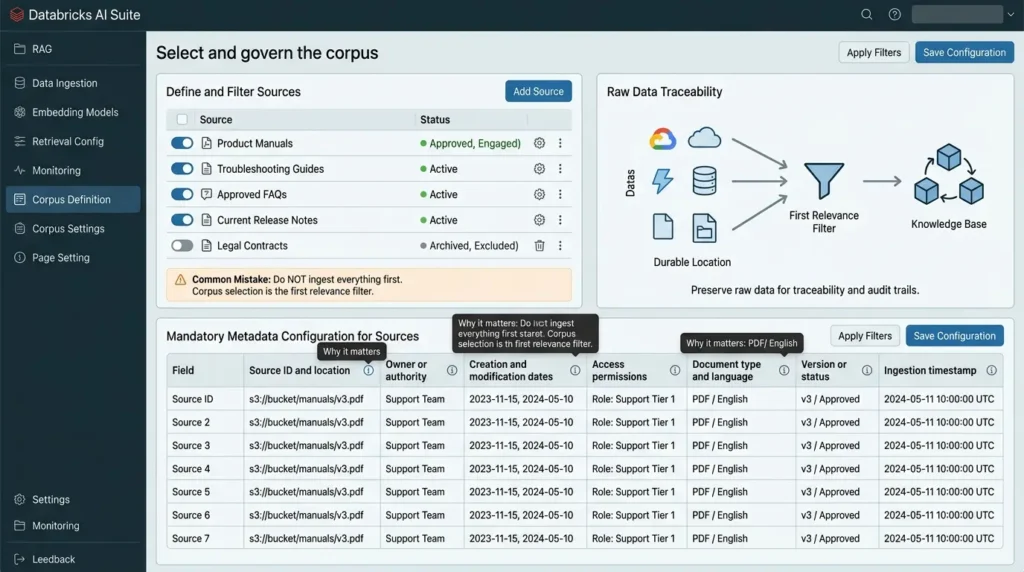1024x572 pixels.
Task: Open more options for Legal Contracts row
Action: click(x=560, y=246)
